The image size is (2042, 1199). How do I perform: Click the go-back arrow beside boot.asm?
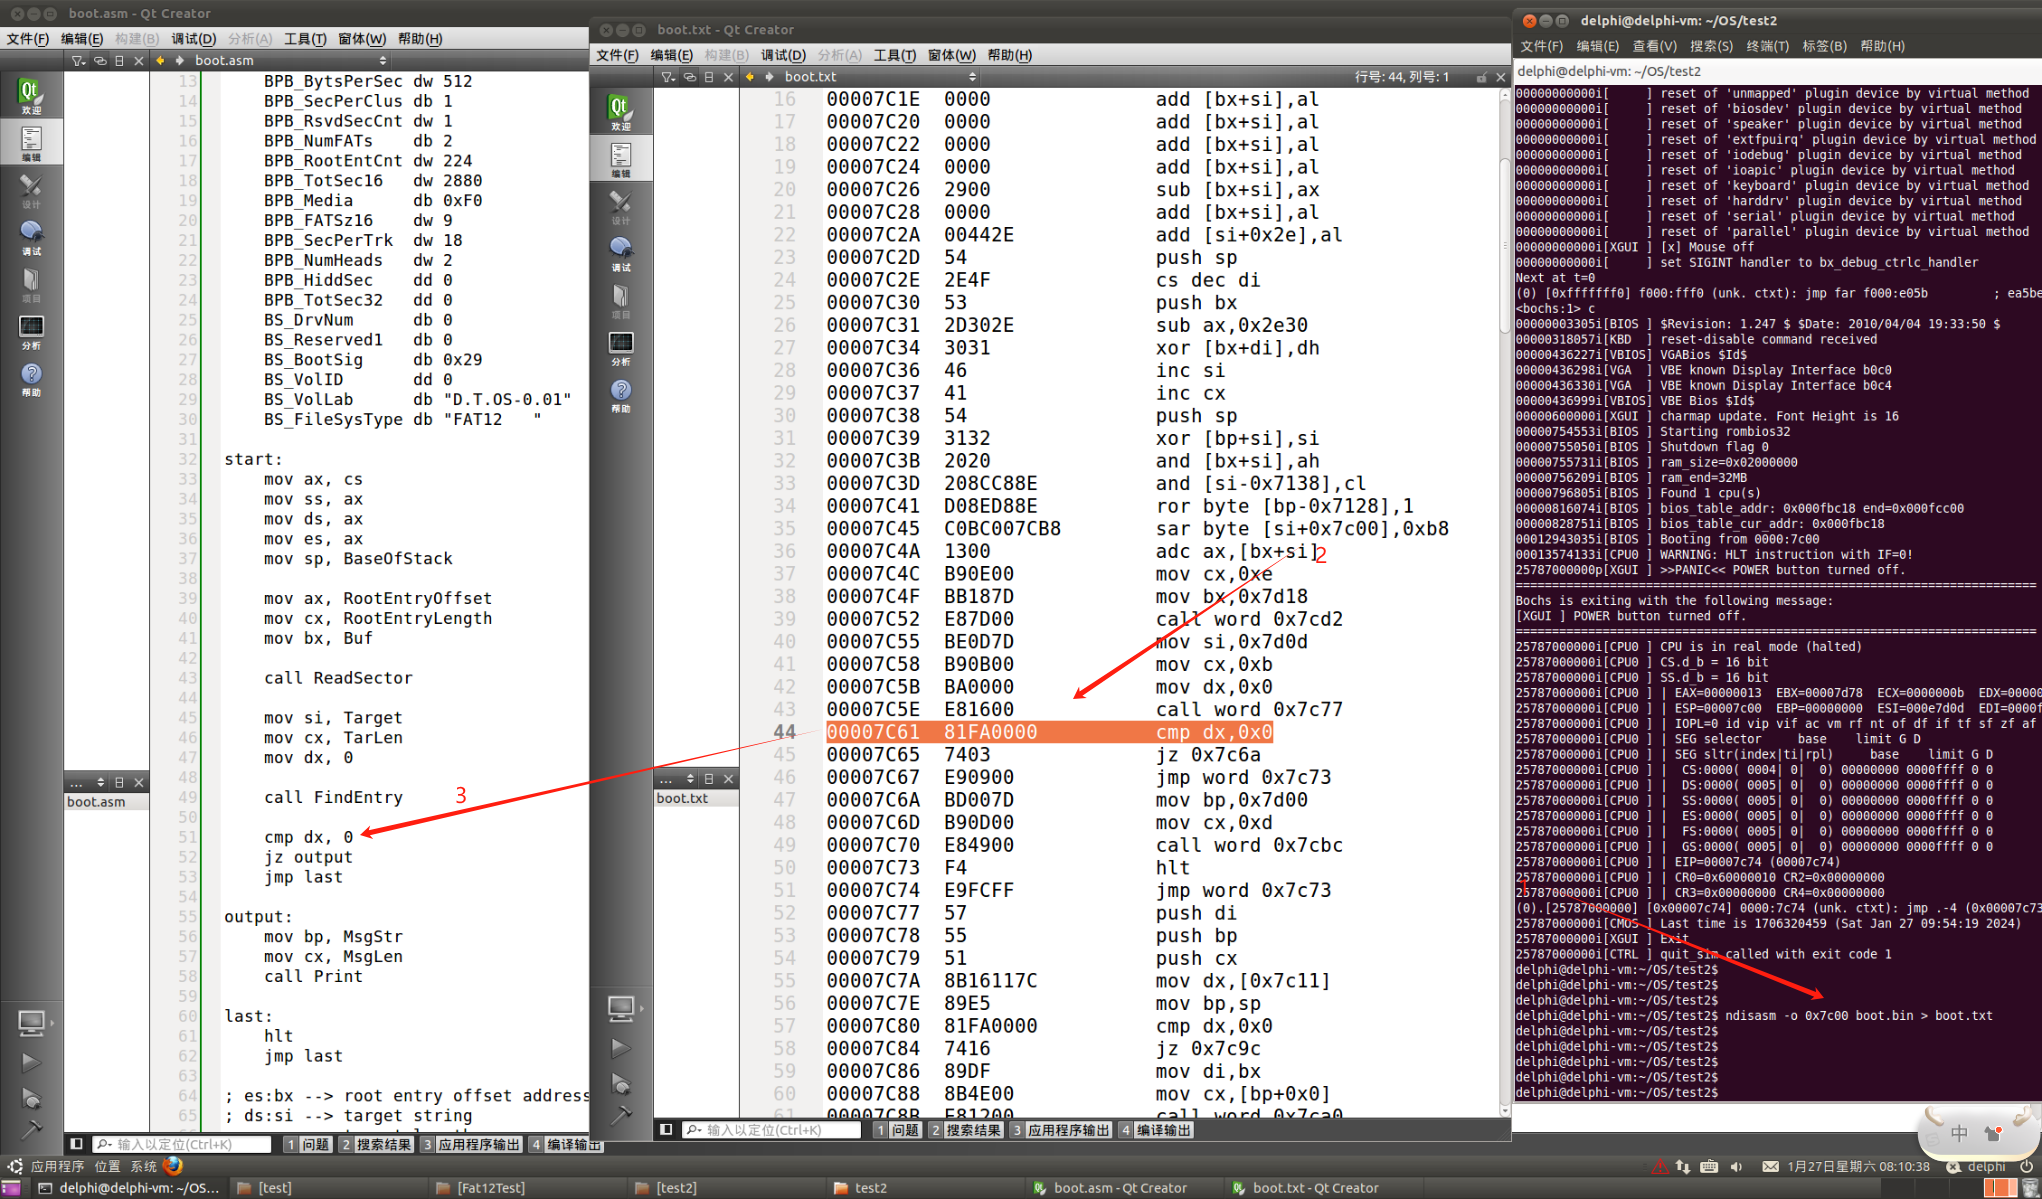tap(160, 61)
